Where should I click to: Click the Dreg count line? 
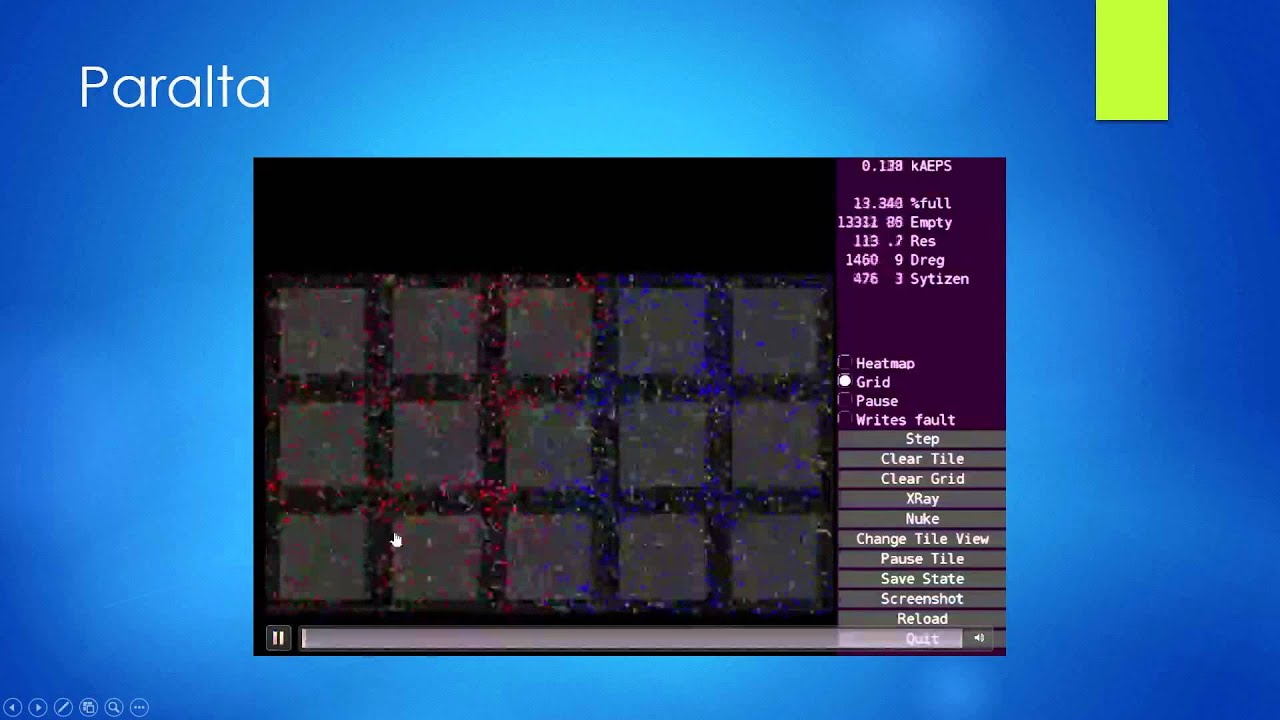(895, 260)
